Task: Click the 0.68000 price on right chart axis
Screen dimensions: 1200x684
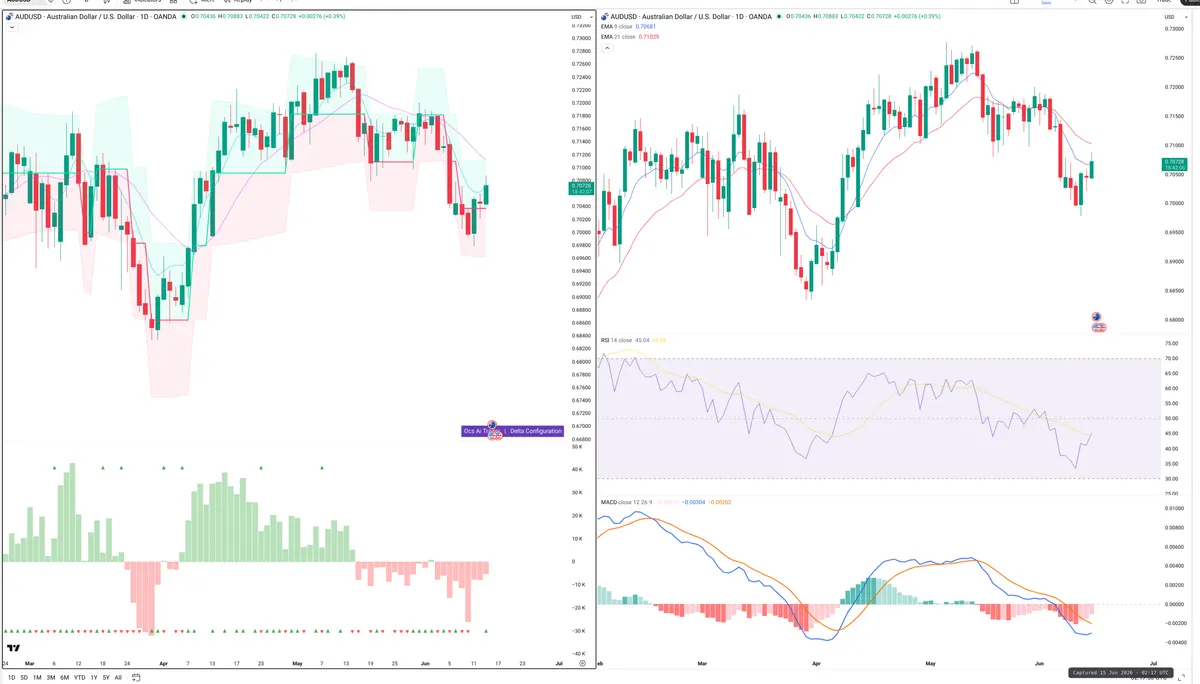Action: pyautogui.click(x=1175, y=321)
